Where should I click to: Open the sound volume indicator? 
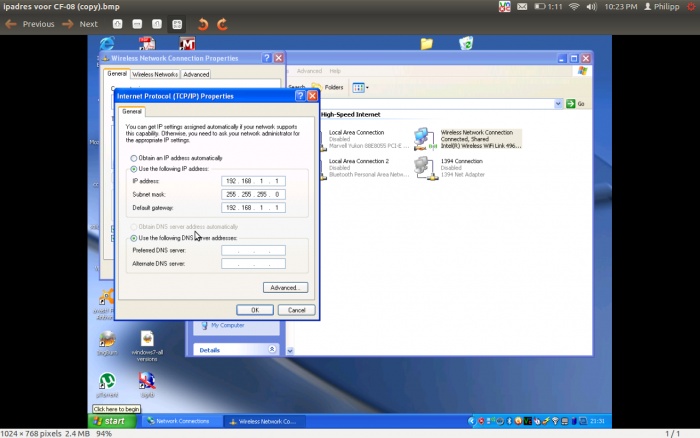(x=592, y=7)
